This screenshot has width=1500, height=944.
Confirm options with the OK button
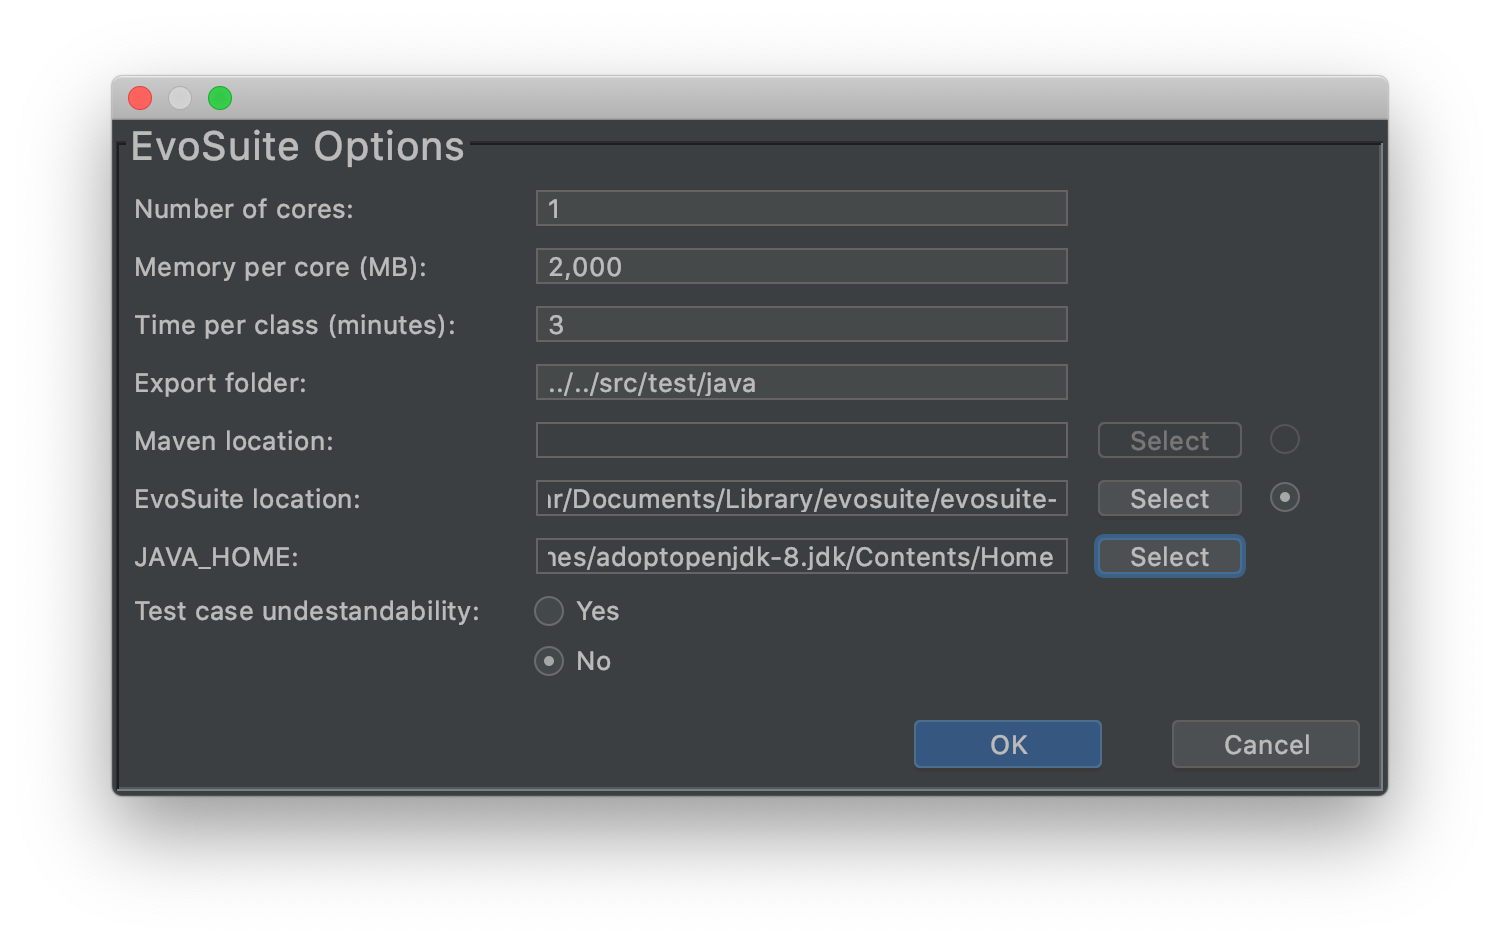1007,744
